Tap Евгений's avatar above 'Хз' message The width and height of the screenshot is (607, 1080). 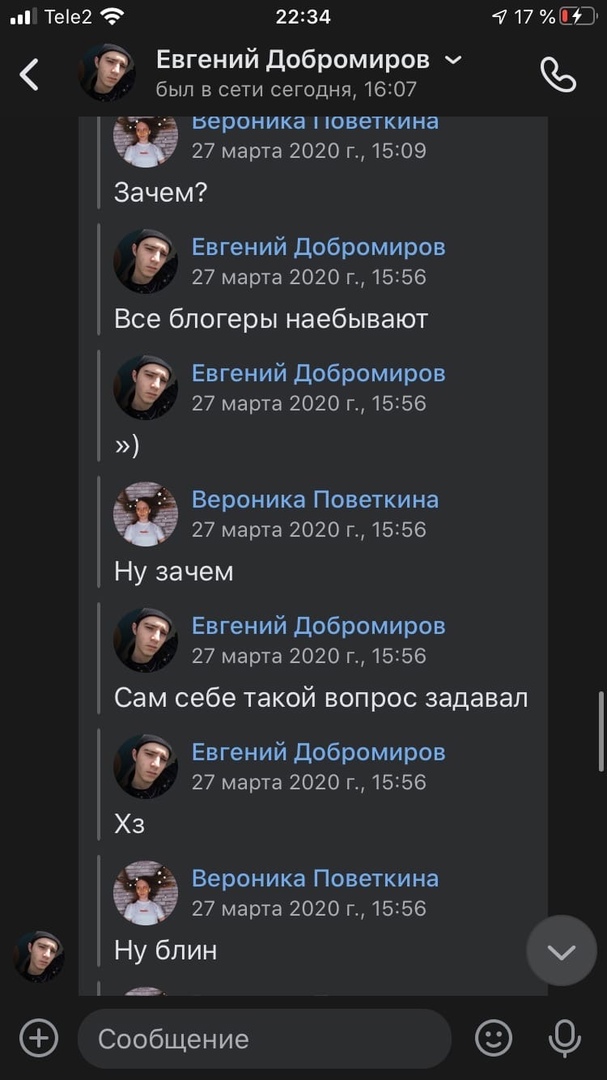[x=145, y=767]
